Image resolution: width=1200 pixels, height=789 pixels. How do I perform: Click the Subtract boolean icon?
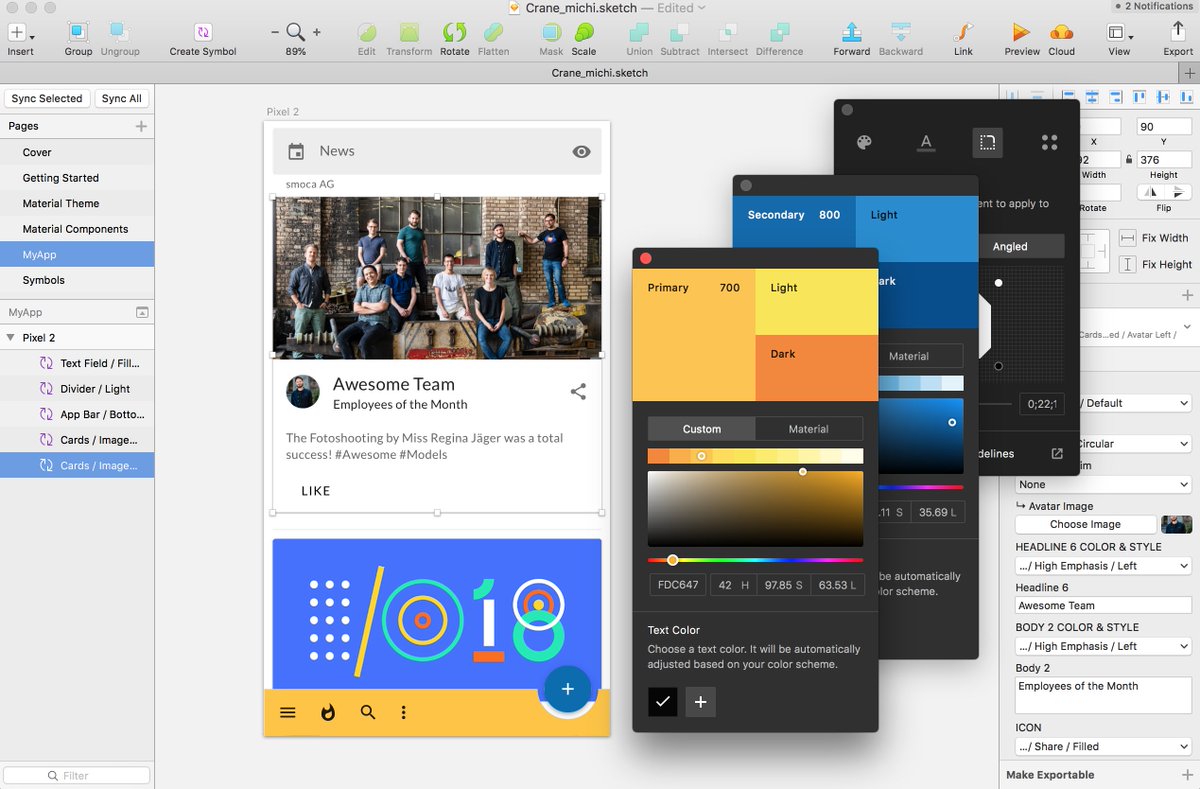click(680, 33)
